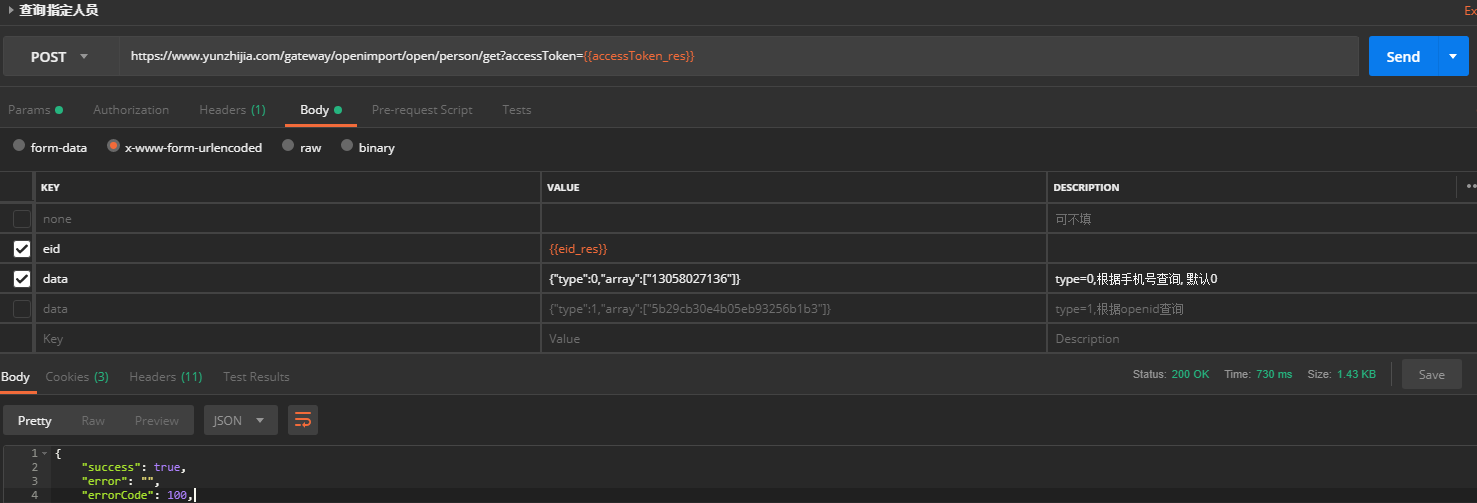This screenshot has width=1477, height=503.
Task: Choose the binary body type
Action: 347,146
